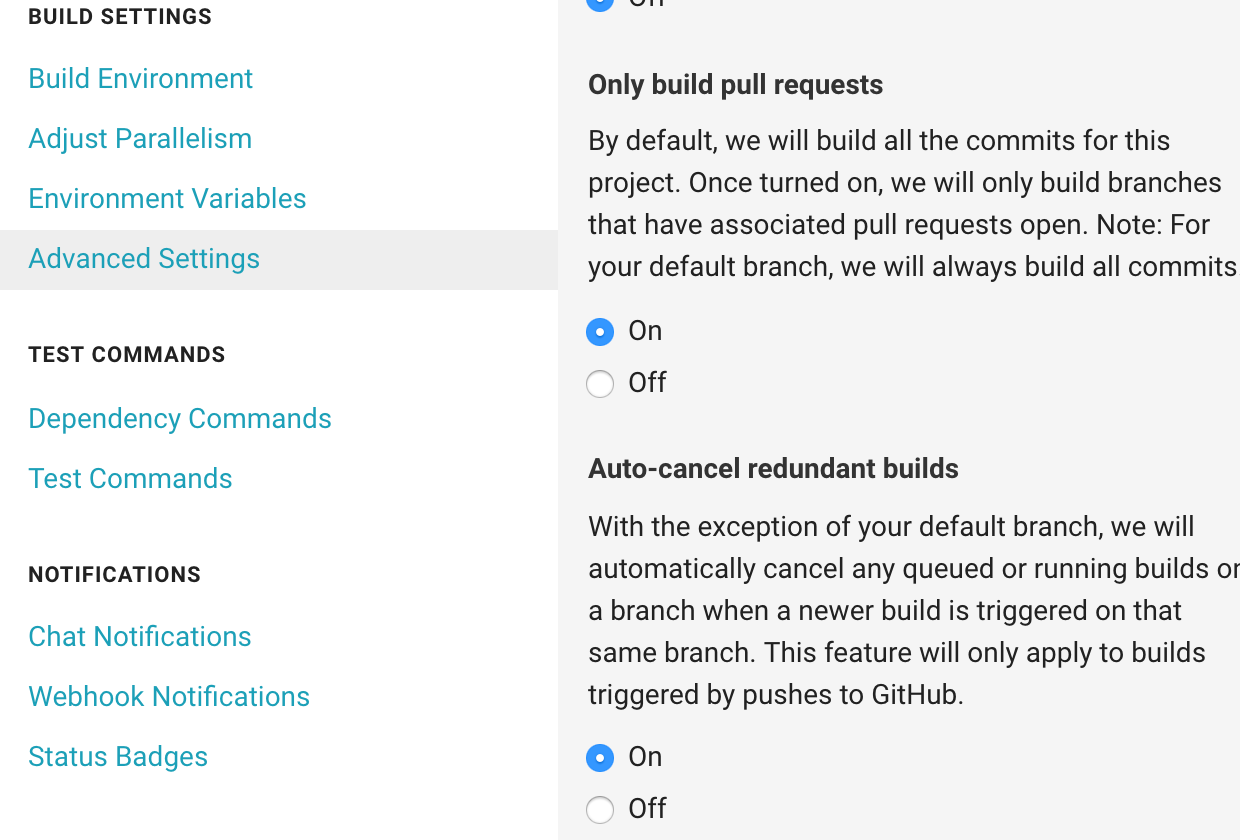This screenshot has width=1240, height=840.
Task: Turn off Only build pull requests
Action: (600, 383)
